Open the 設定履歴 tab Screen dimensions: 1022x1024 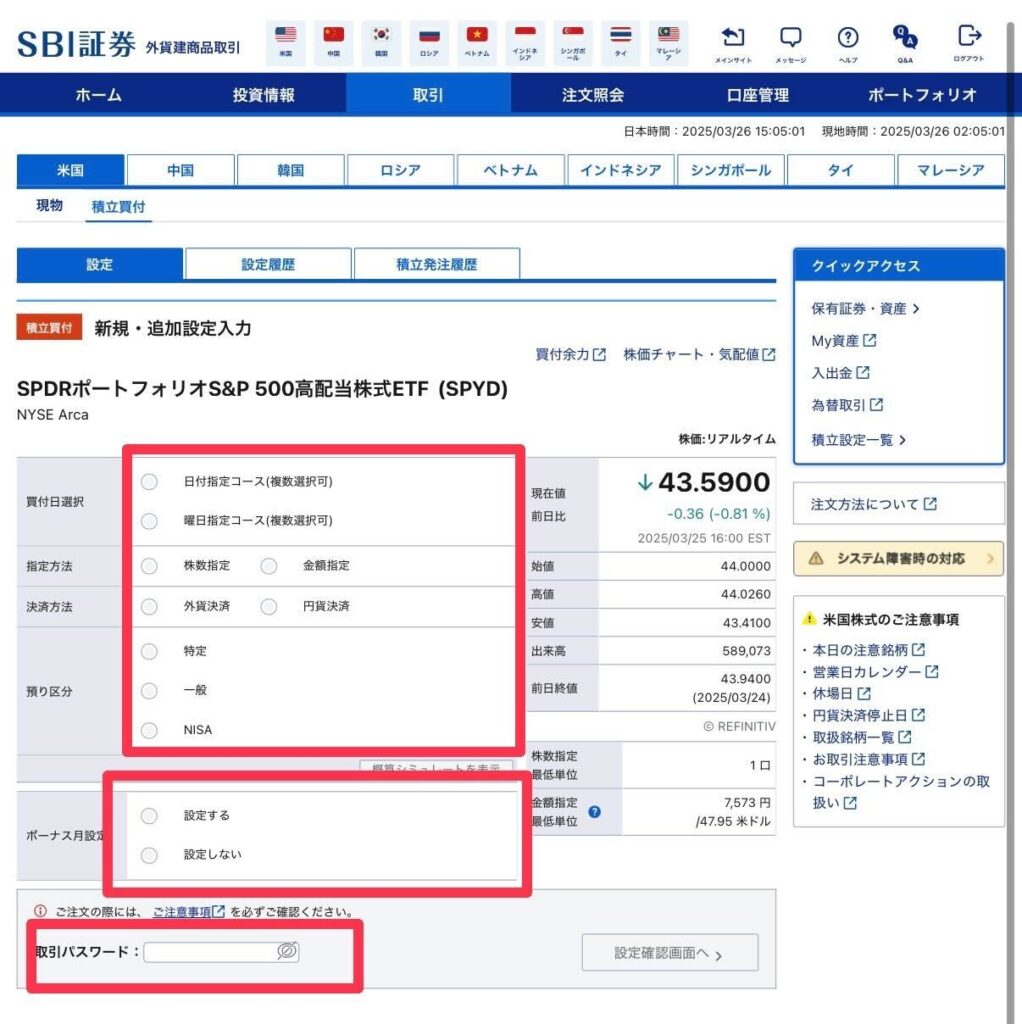click(268, 264)
